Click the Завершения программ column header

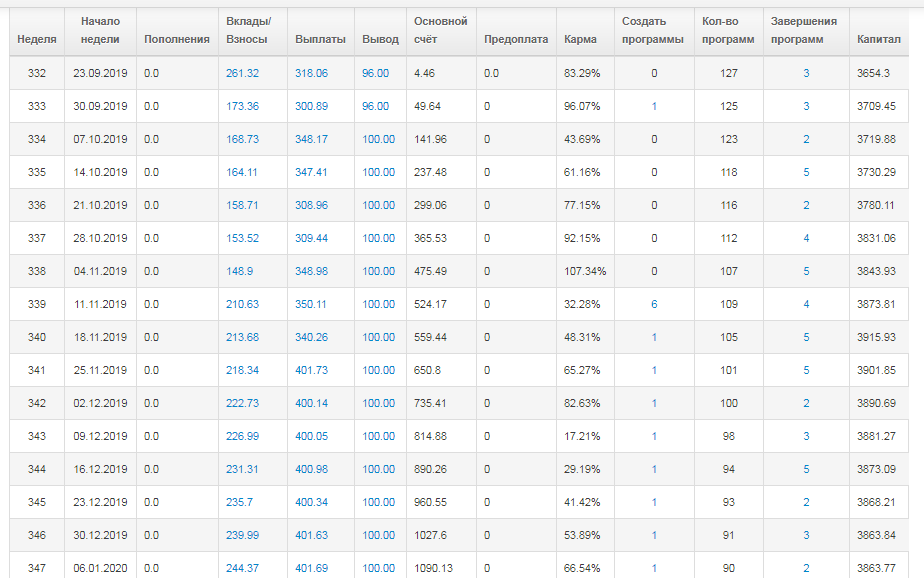[x=804, y=30]
